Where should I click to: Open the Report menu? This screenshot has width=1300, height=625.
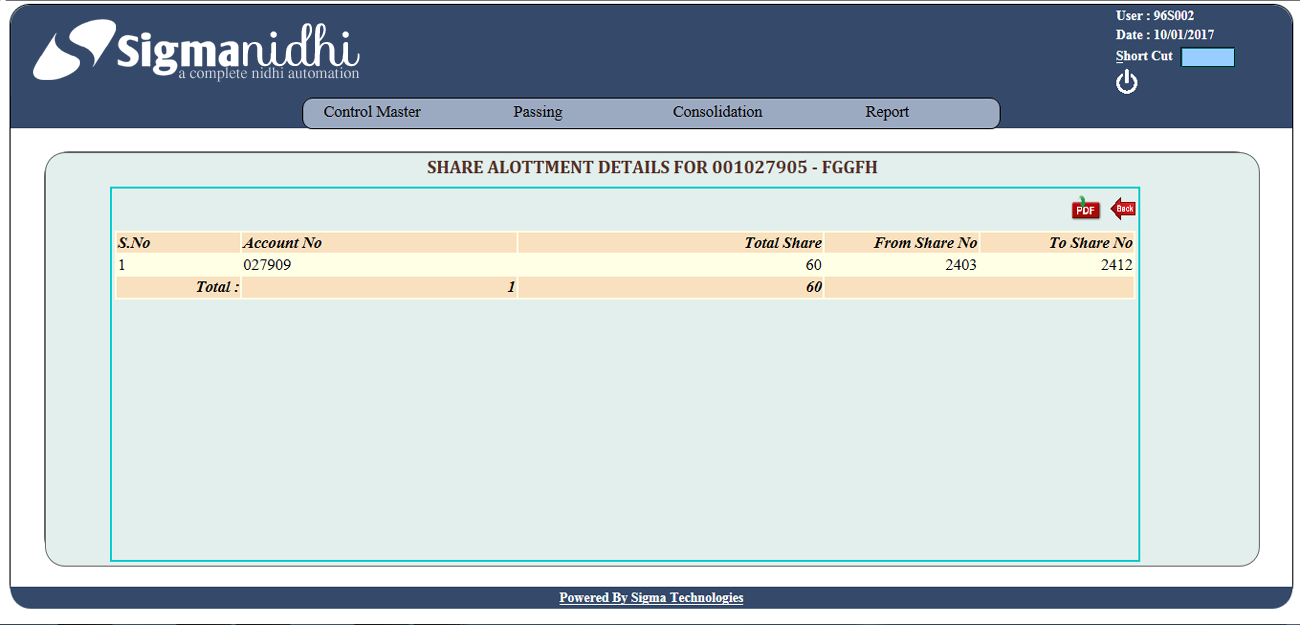click(887, 112)
